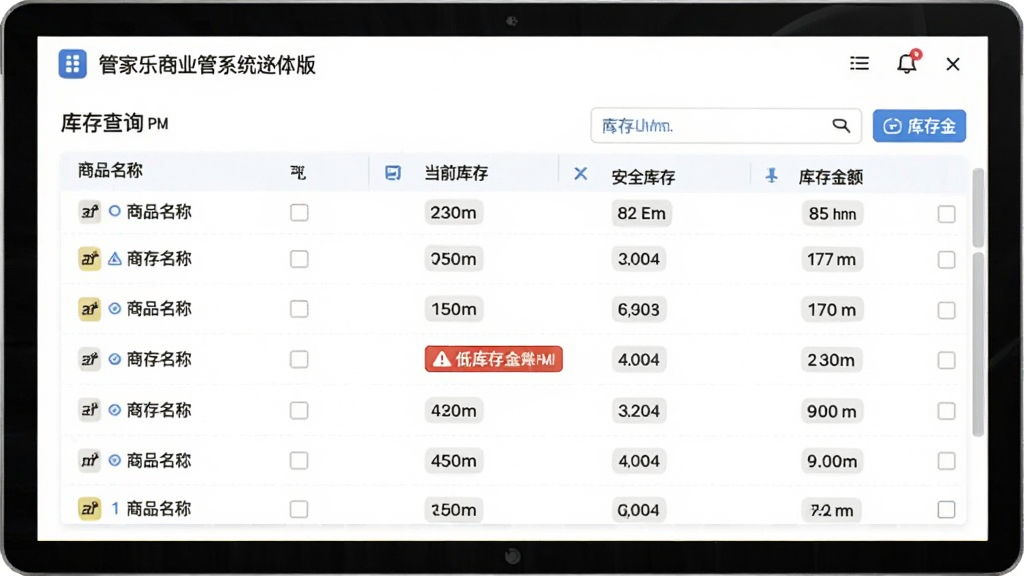Screen dimensions: 1024x576
Task: Click the icon beside the 当前库存 header
Action: [392, 173]
